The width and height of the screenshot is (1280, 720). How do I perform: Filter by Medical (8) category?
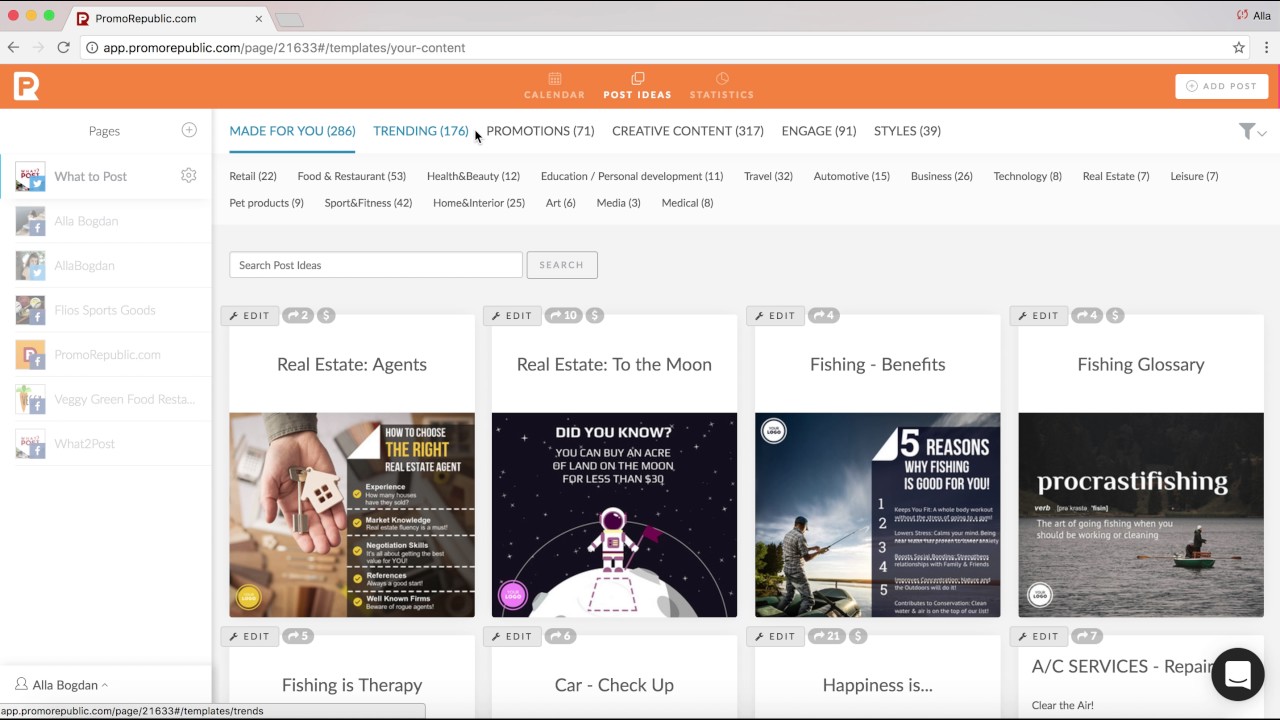[x=687, y=203]
